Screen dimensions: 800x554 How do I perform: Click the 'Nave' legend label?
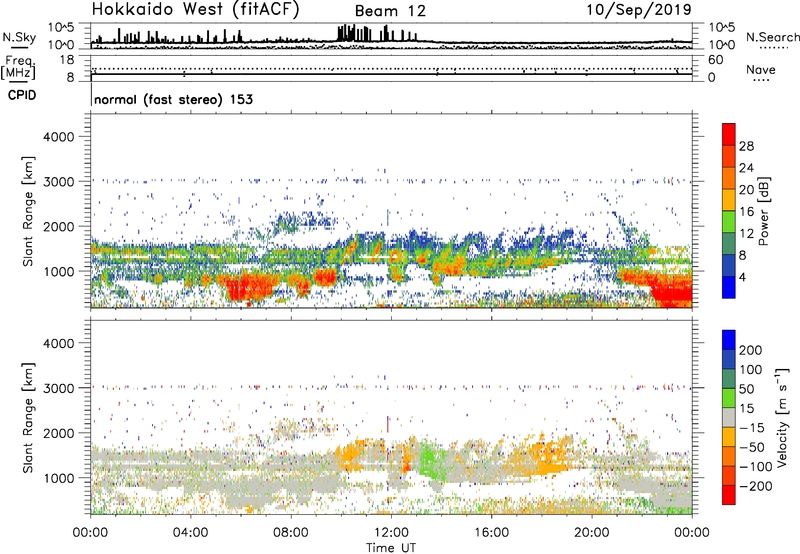pyautogui.click(x=761, y=69)
